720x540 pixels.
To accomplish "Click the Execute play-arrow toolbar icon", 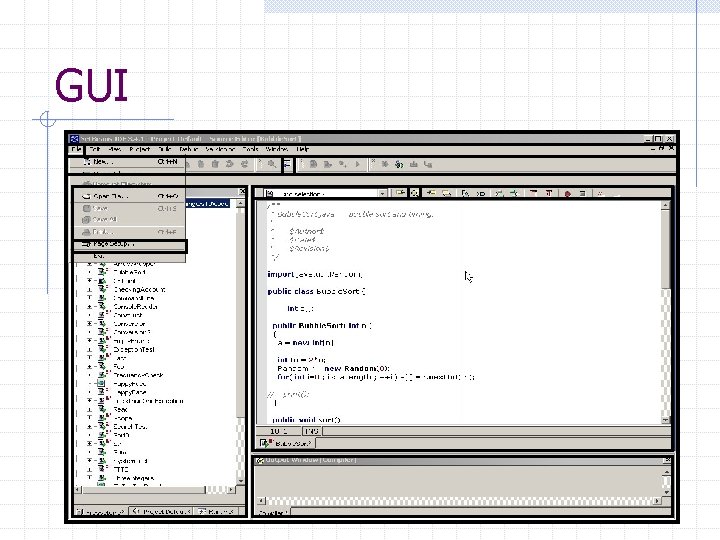I will [358, 164].
